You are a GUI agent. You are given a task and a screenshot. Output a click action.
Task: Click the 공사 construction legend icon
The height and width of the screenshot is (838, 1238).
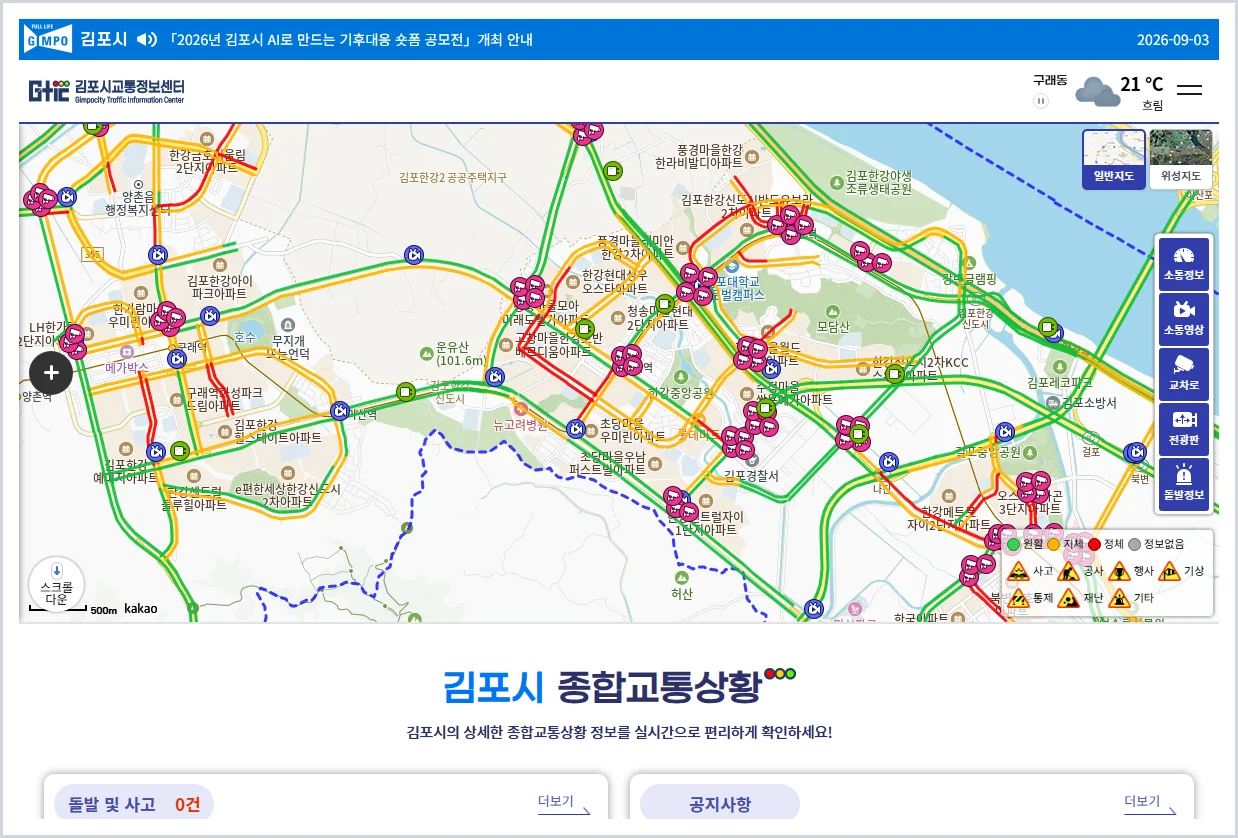(1068, 571)
